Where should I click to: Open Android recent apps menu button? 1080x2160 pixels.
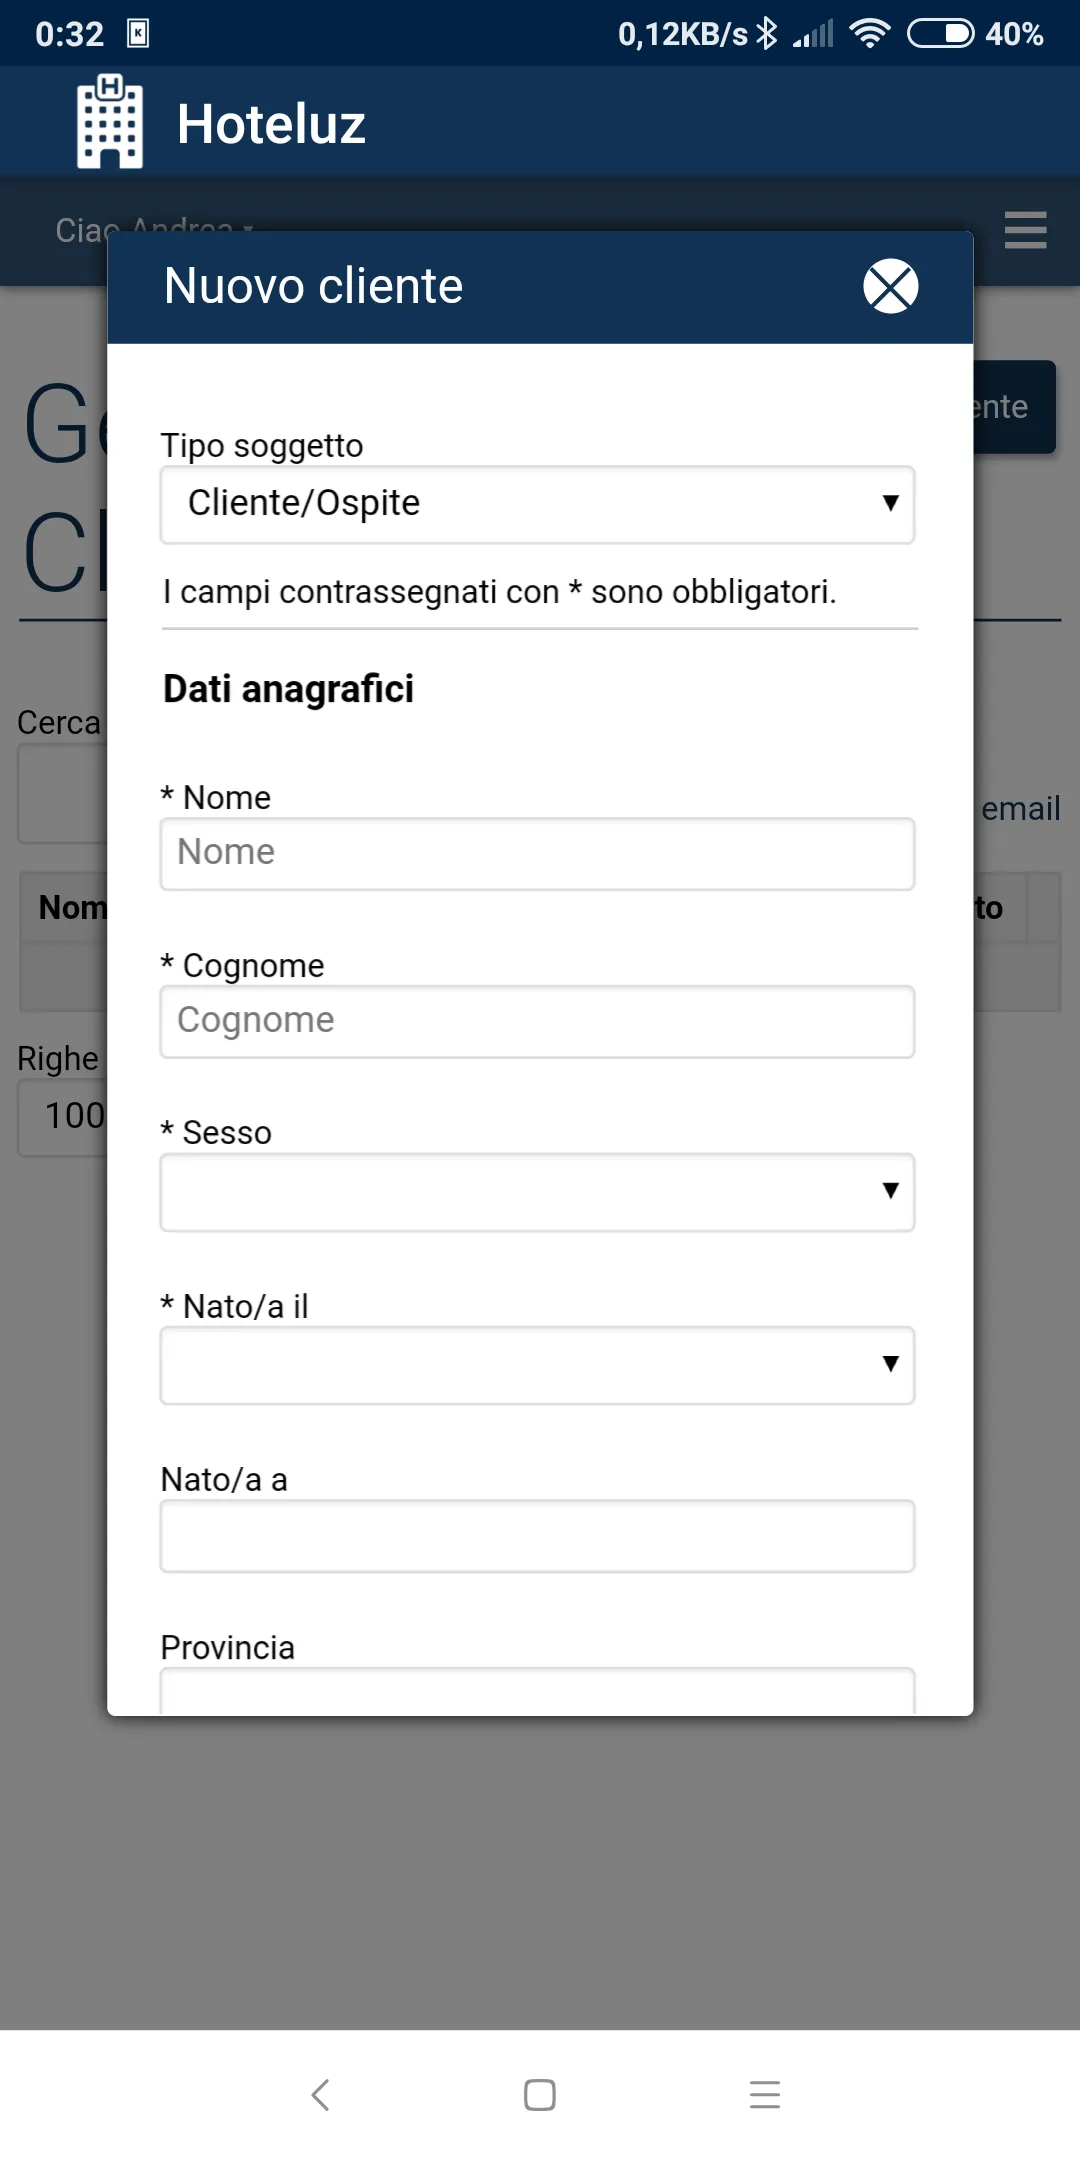(764, 2094)
